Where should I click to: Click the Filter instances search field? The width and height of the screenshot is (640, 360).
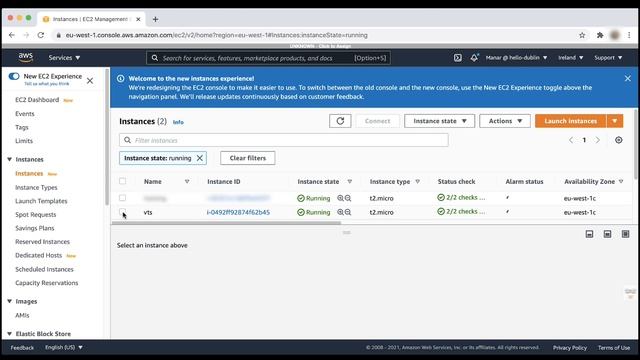(x=284, y=140)
